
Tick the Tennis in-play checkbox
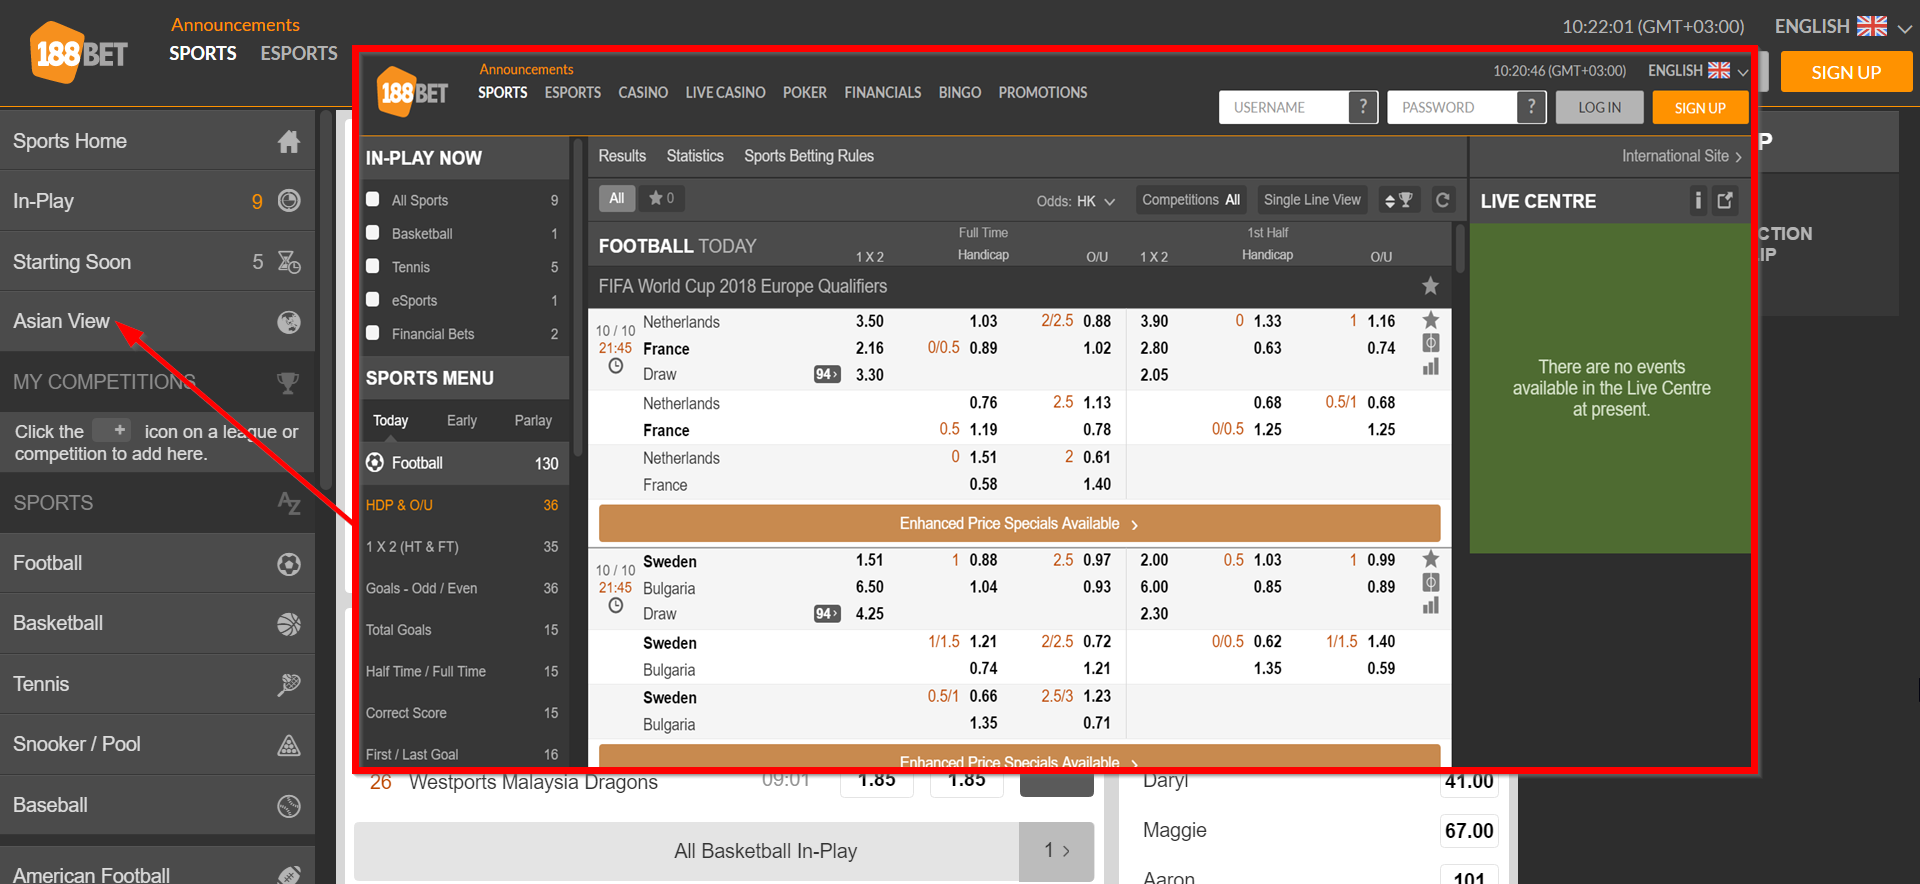373,266
